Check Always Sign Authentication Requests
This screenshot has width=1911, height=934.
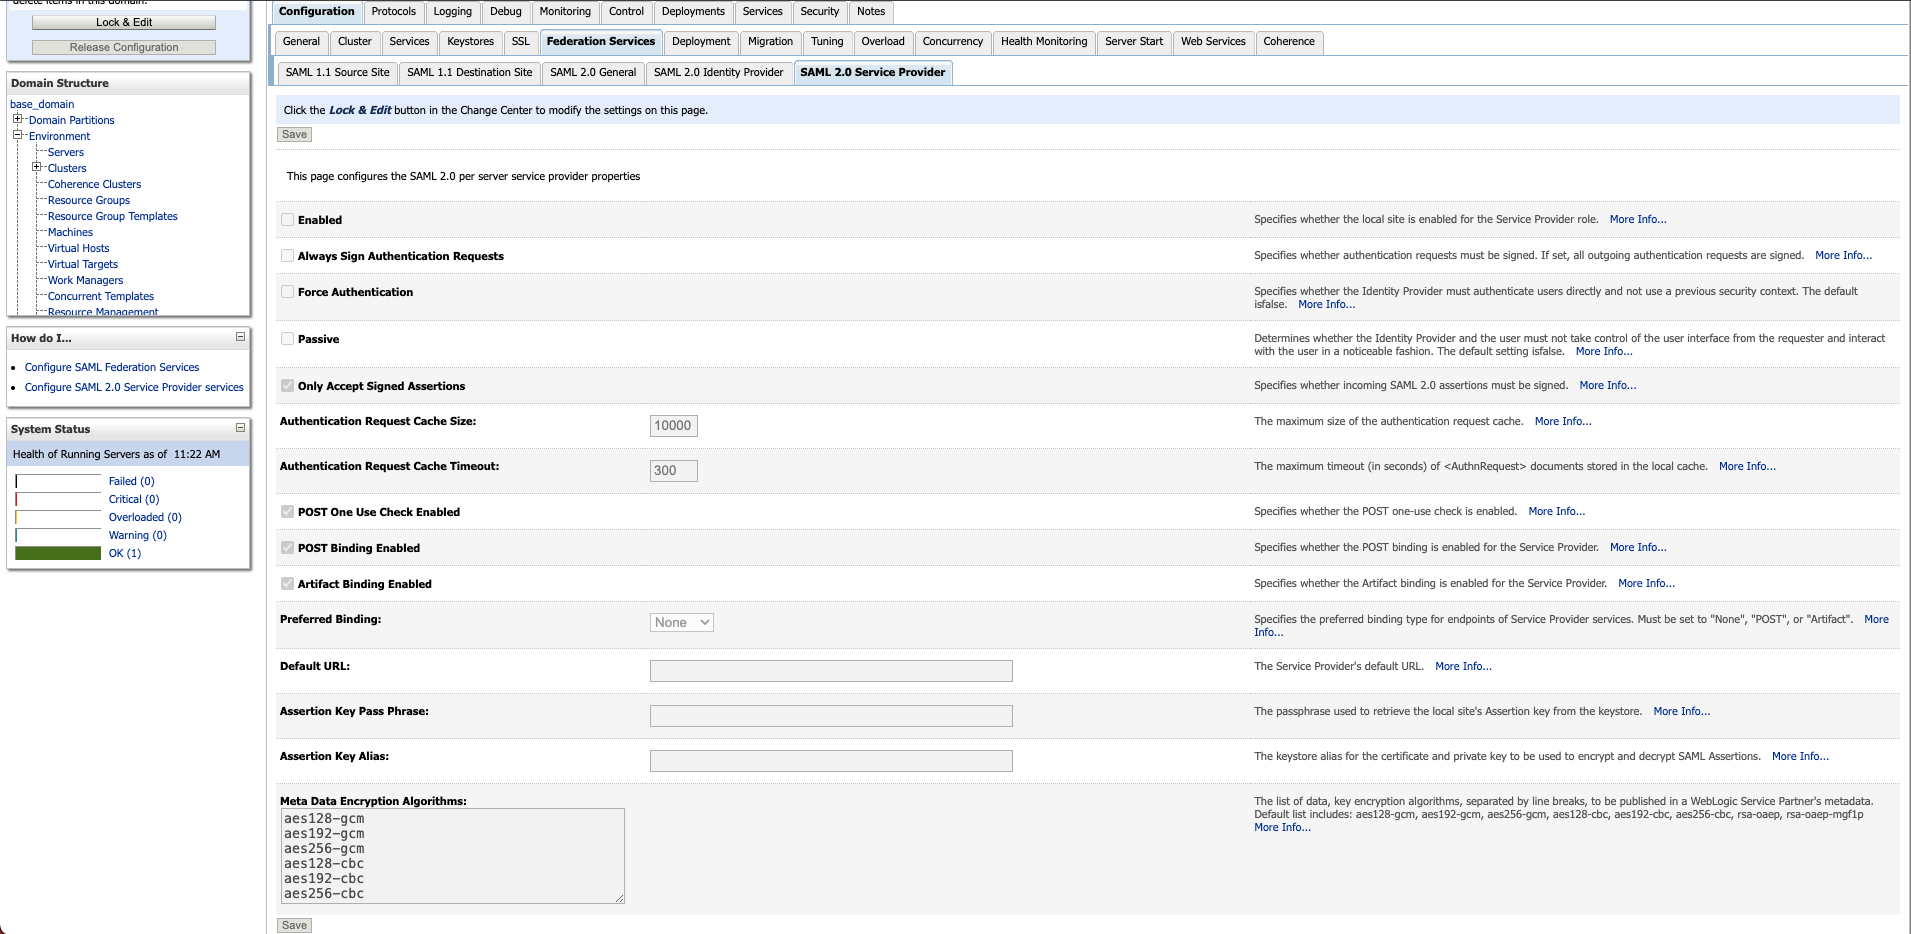tap(288, 256)
